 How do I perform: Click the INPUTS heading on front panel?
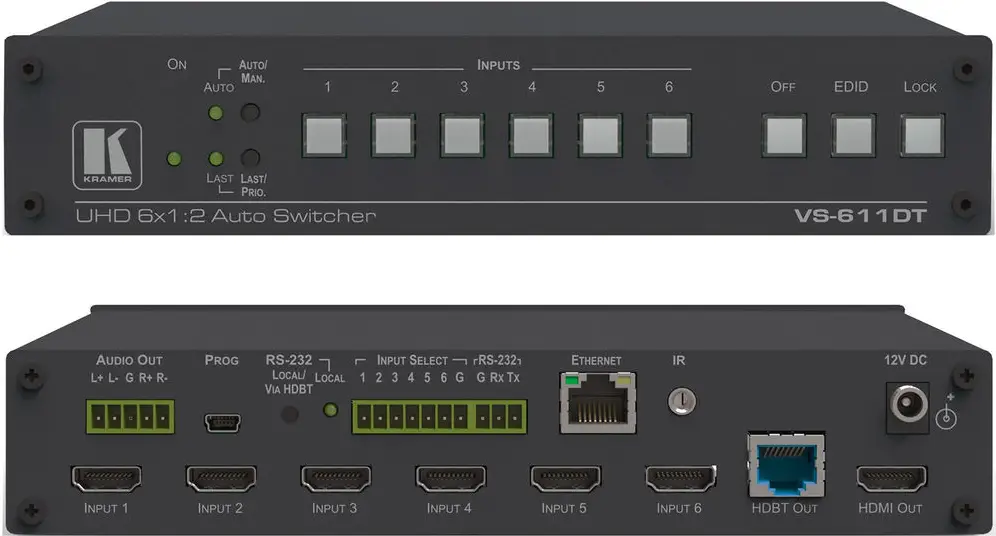499,65
